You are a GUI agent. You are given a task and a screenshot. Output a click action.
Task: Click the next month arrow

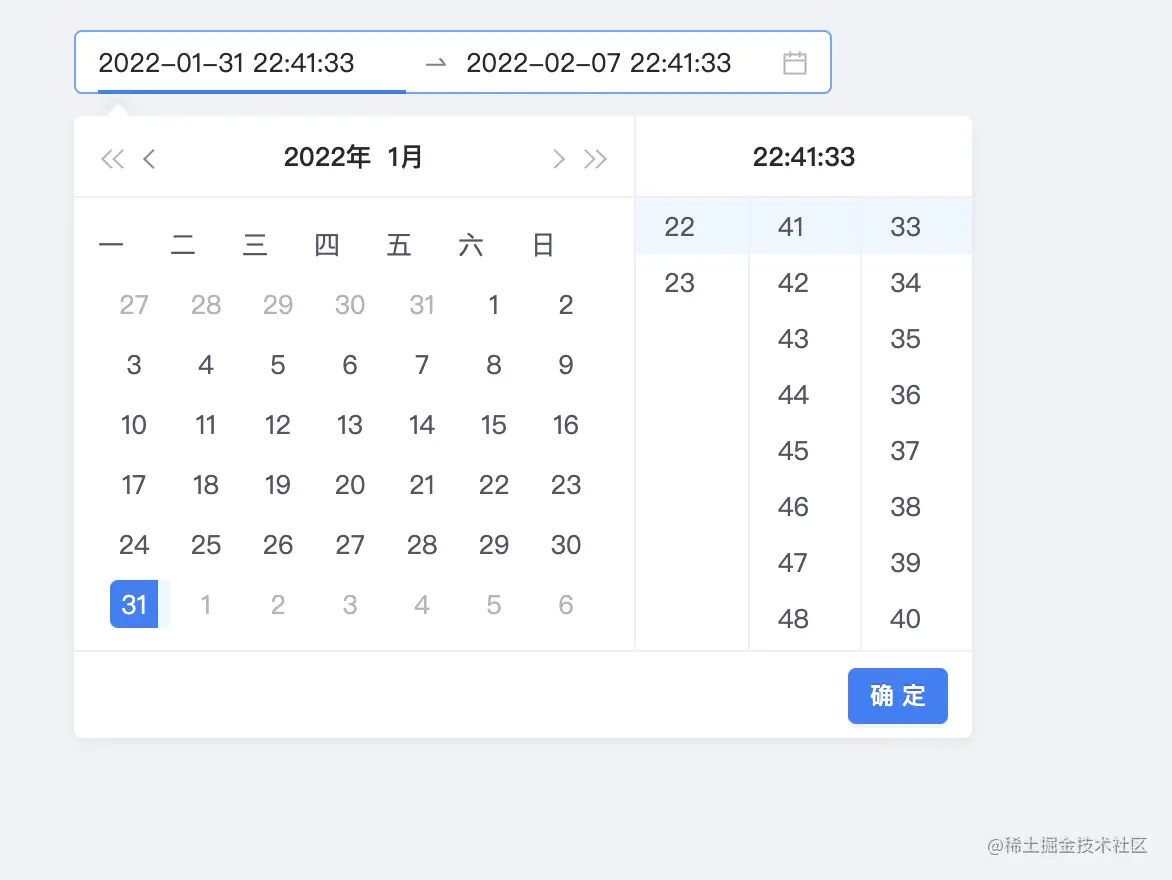(x=559, y=157)
